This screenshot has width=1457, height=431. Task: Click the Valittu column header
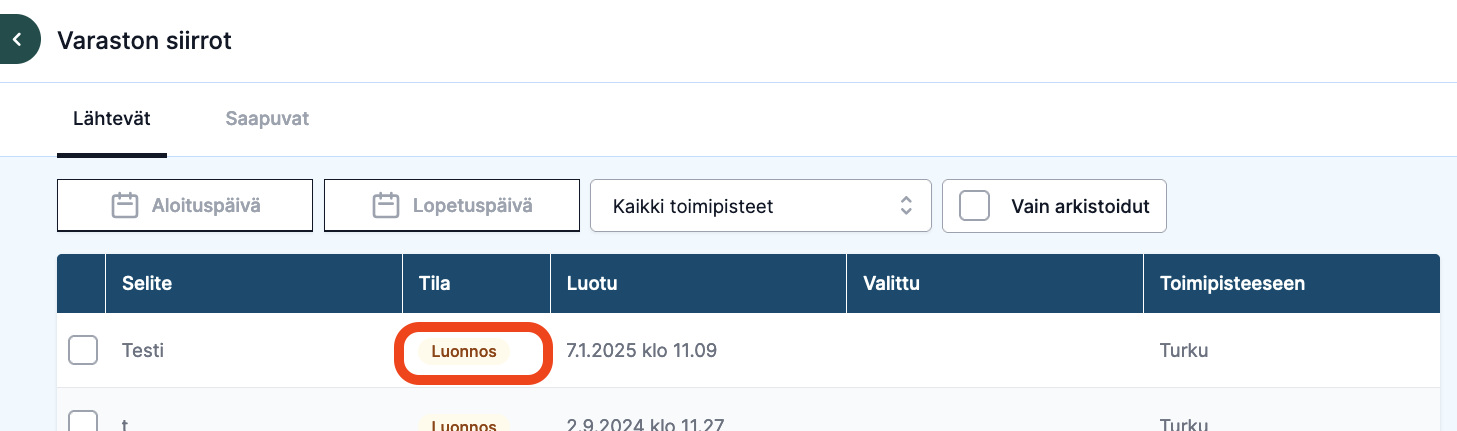pos(891,284)
